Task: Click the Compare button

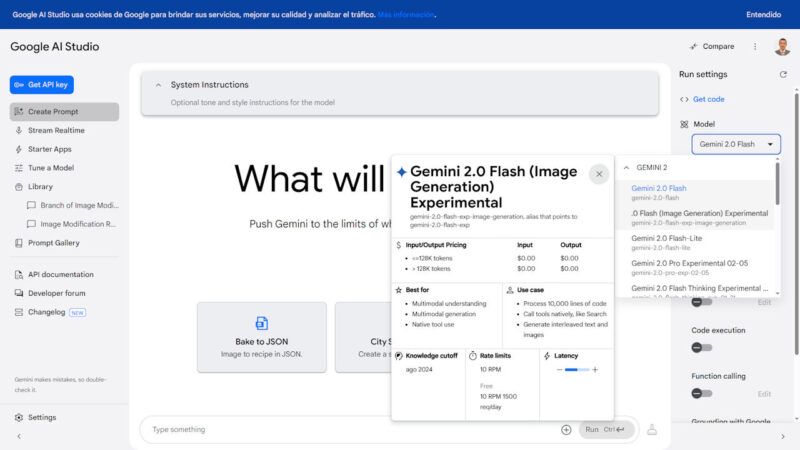Action: [712, 46]
